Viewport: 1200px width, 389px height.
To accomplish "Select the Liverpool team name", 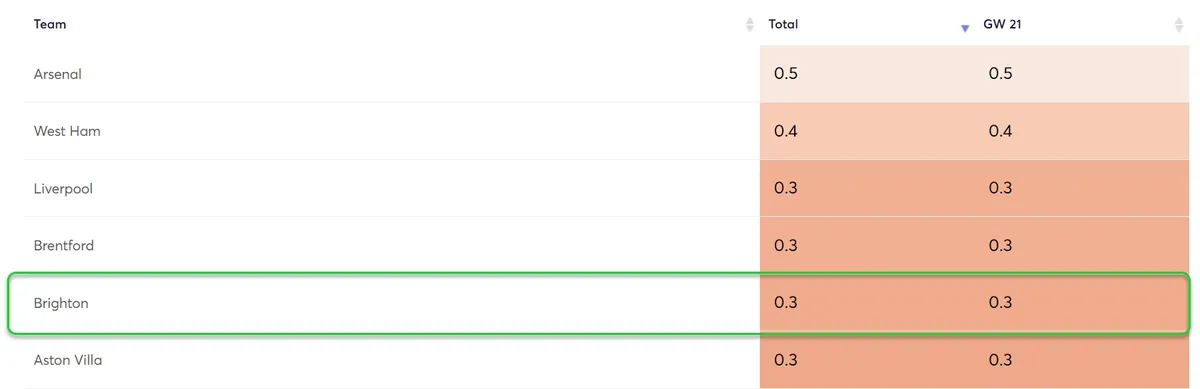I will pos(63,188).
